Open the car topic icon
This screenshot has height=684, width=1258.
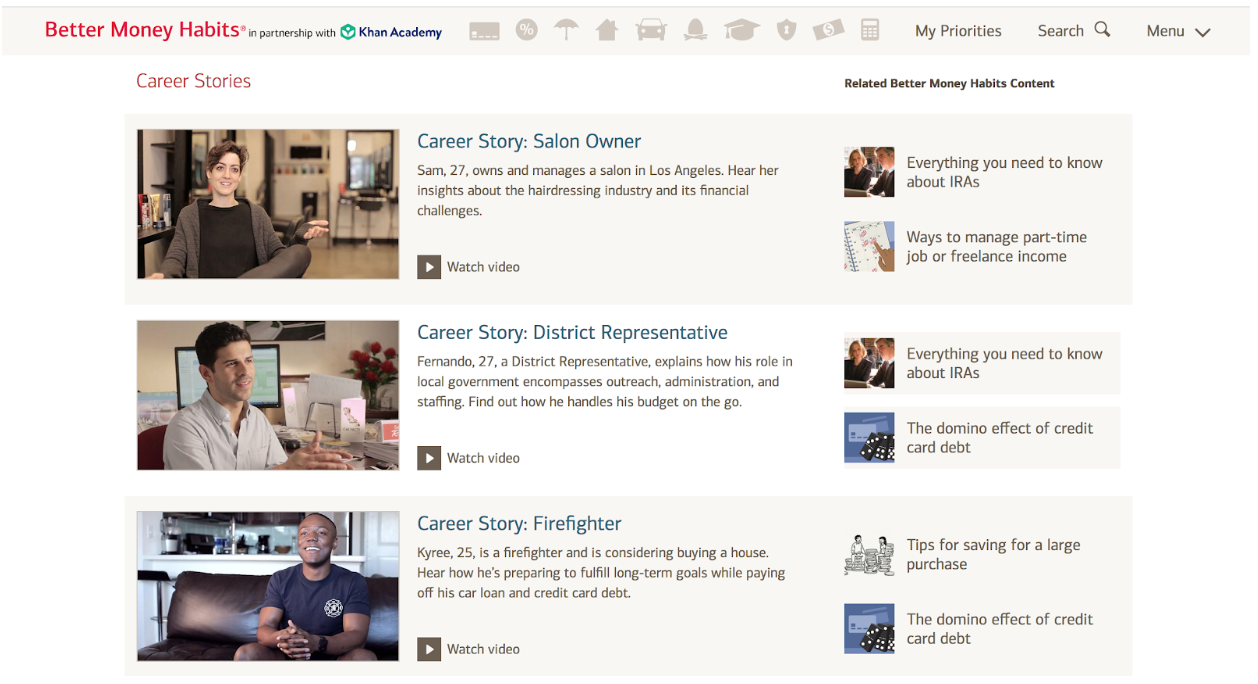[x=651, y=31]
